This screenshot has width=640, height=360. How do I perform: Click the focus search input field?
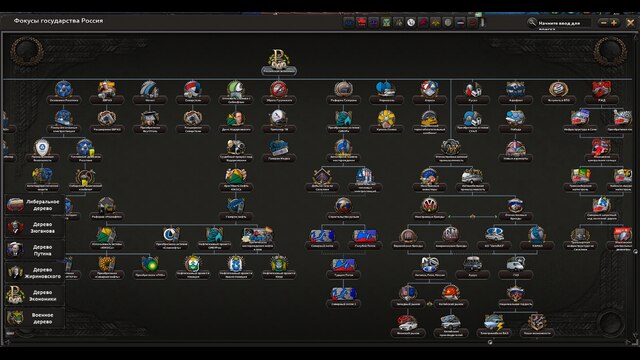point(564,23)
